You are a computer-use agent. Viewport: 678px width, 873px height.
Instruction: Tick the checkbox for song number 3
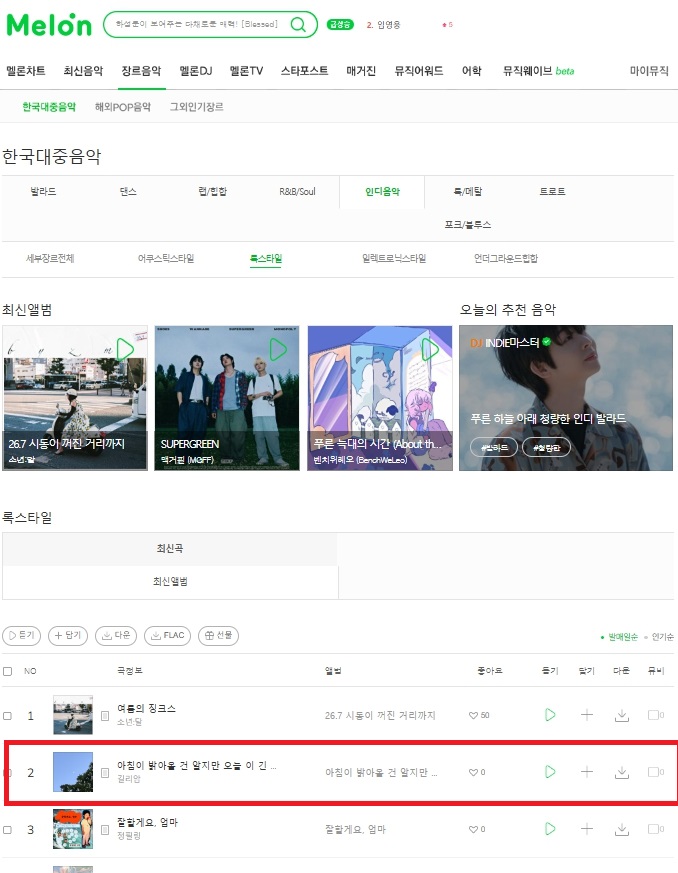[7, 830]
